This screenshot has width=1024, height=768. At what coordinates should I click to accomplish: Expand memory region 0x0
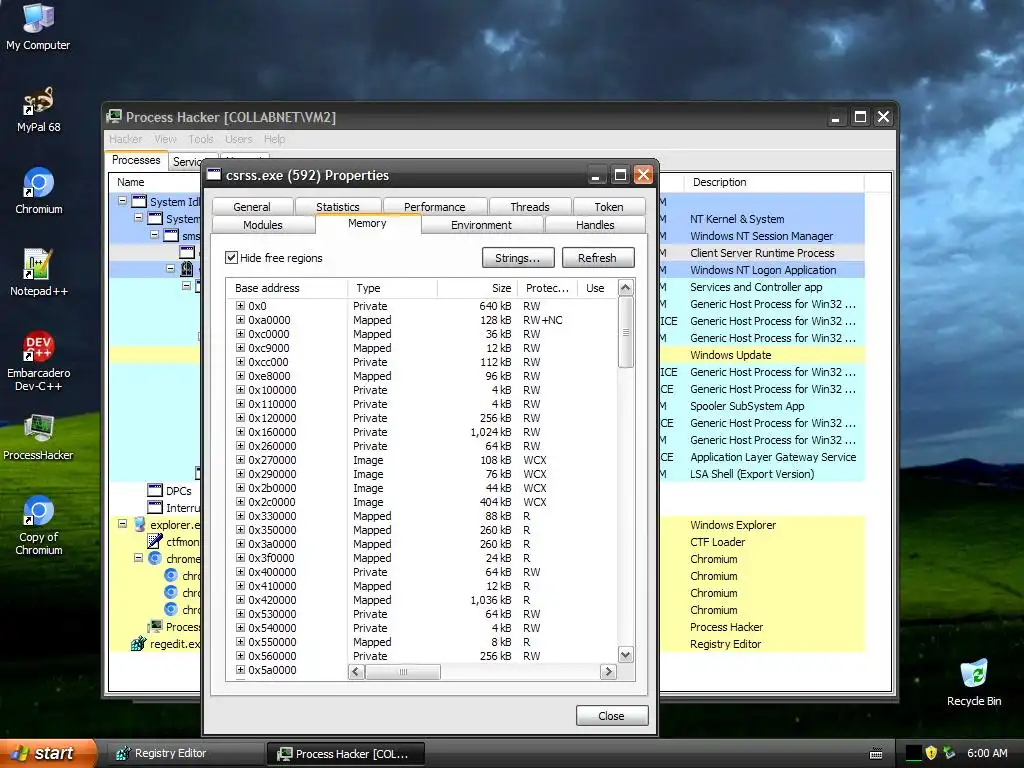click(240, 306)
